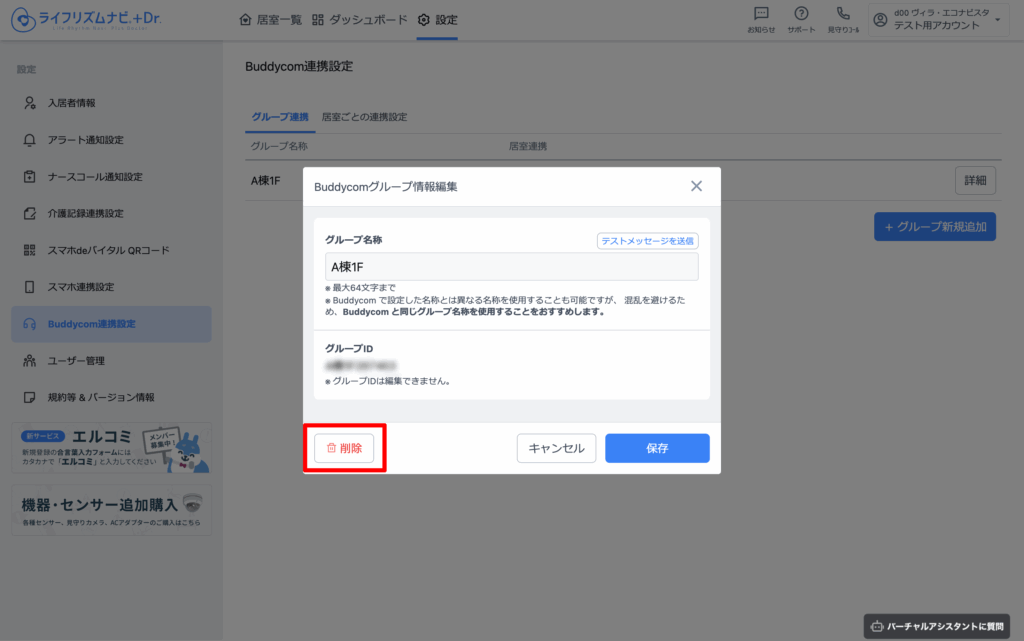Open バーチャルアシスタントに質問 chat button

[x=936, y=627]
